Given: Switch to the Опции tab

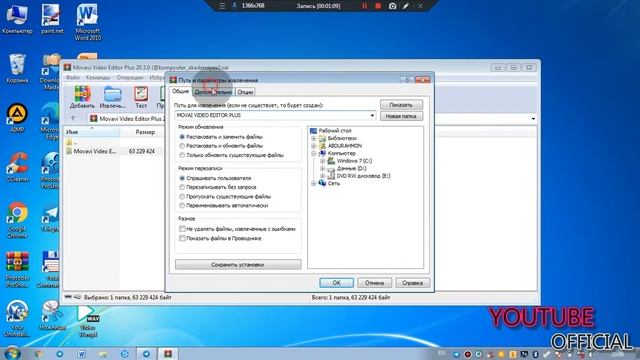Looking at the screenshot, I should (x=245, y=92).
